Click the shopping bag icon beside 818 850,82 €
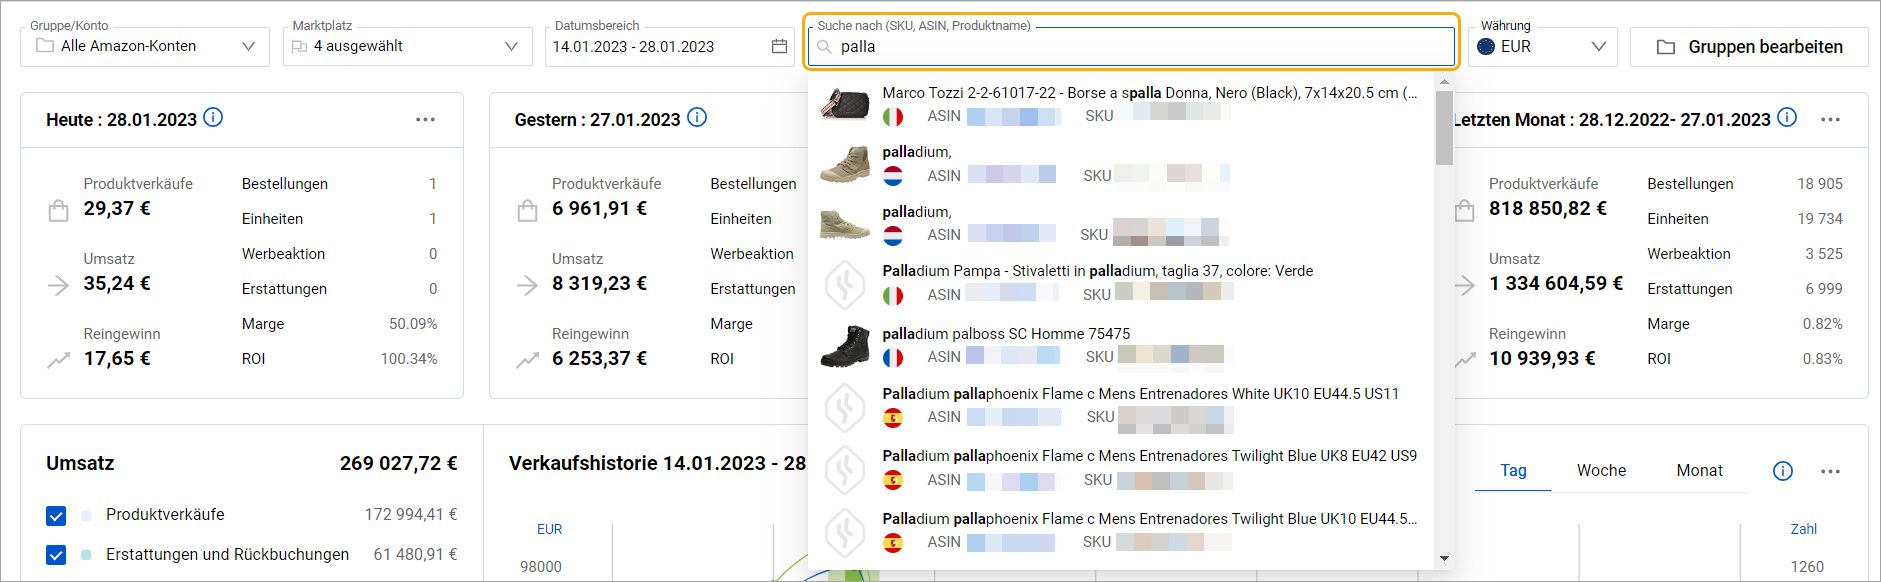 tap(1465, 210)
